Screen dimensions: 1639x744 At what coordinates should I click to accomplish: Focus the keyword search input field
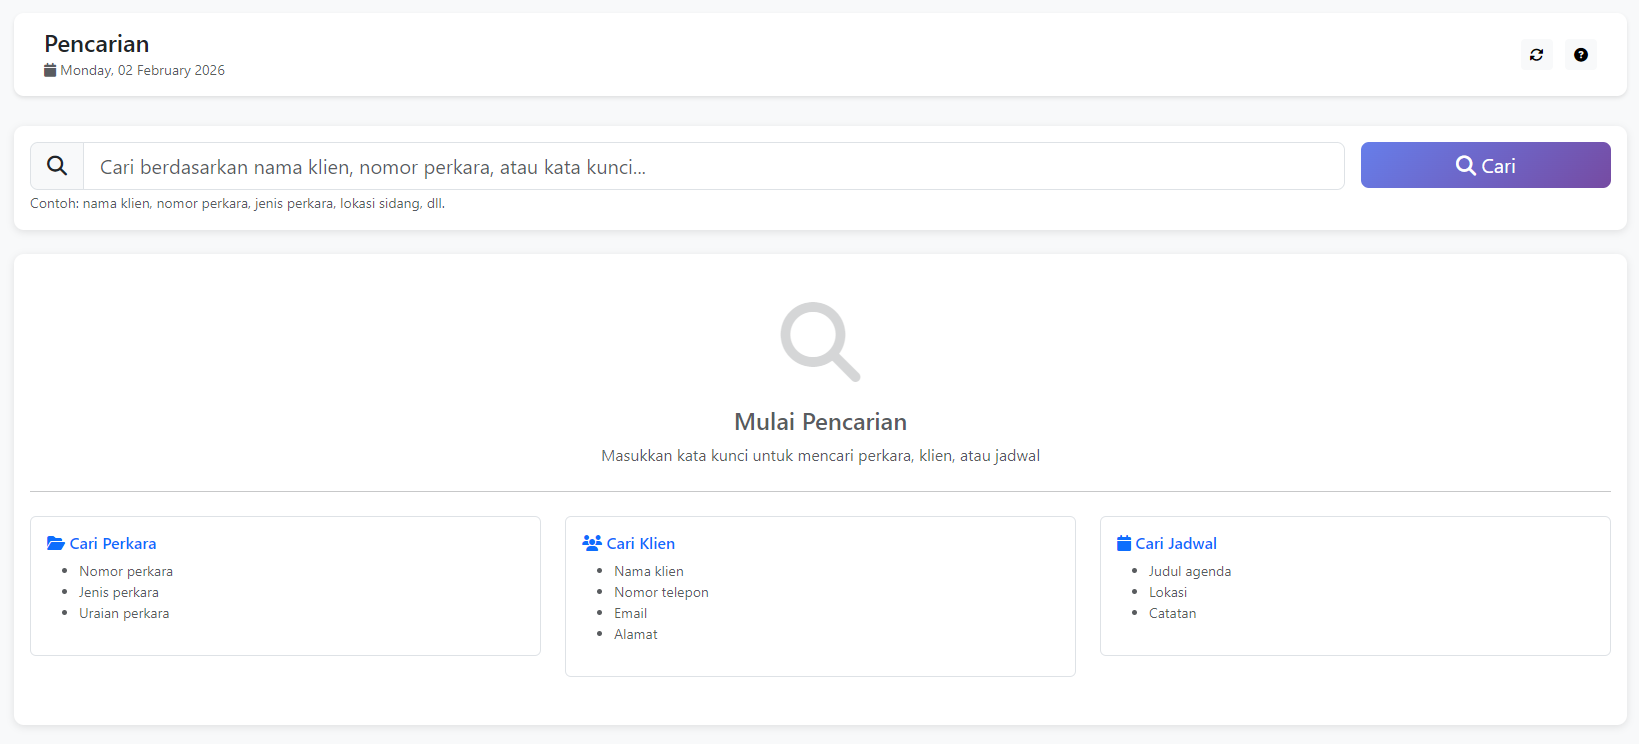(714, 166)
